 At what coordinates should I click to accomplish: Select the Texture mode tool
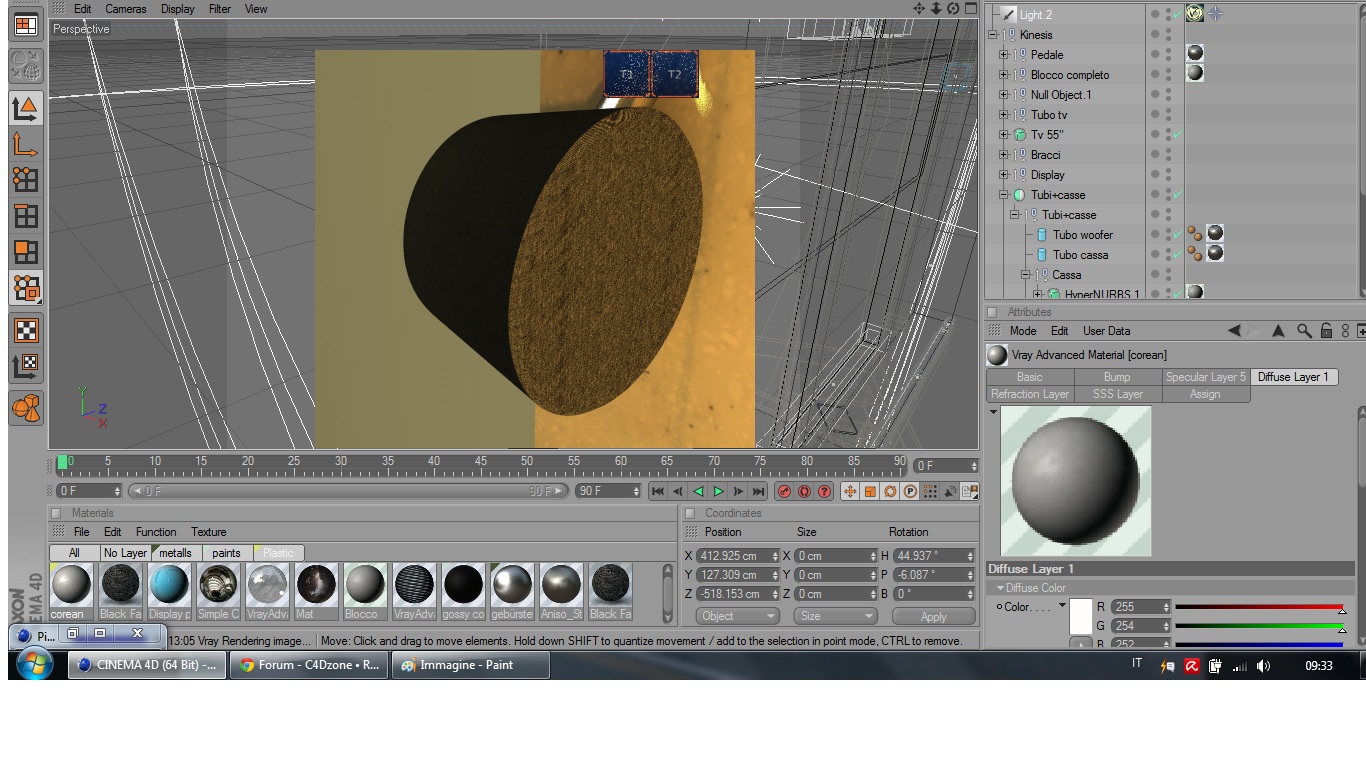coord(26,330)
